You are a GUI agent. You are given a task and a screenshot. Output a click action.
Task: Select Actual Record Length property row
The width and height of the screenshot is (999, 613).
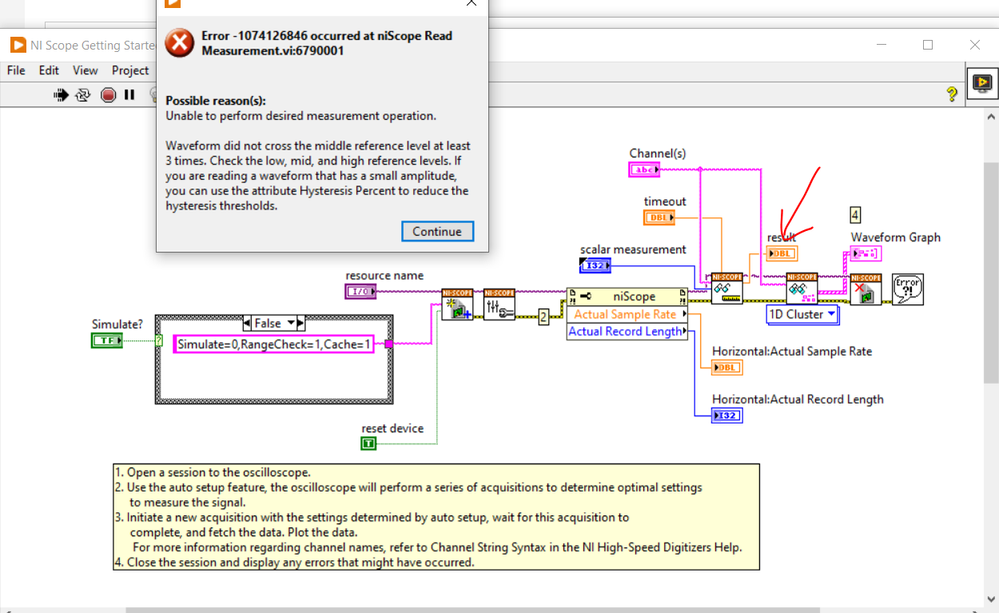pos(627,331)
